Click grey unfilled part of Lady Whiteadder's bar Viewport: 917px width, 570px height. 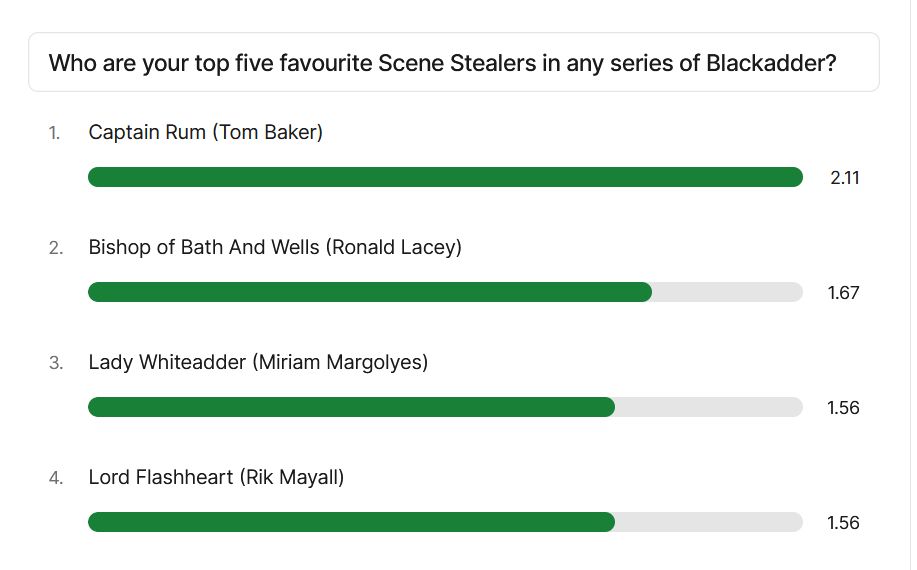(709, 407)
